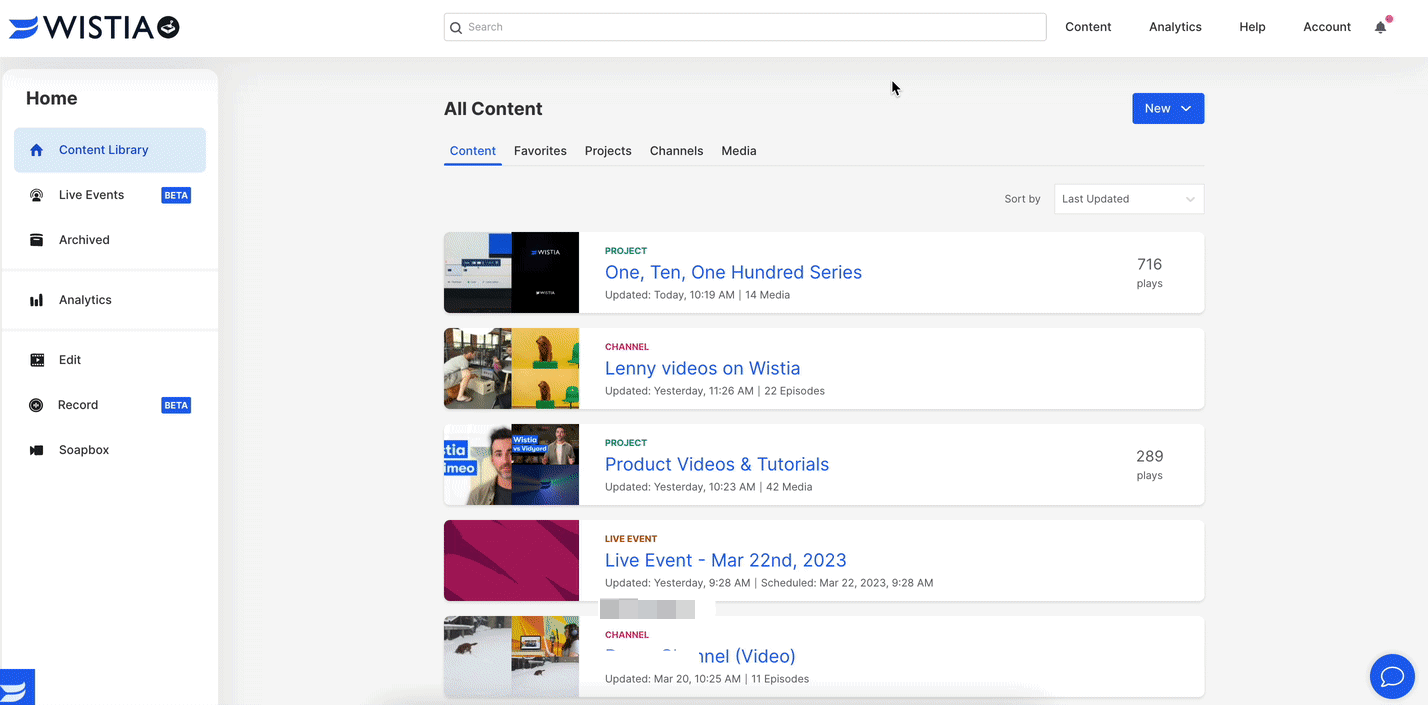
Task: Focus the Search input field
Action: click(x=745, y=27)
